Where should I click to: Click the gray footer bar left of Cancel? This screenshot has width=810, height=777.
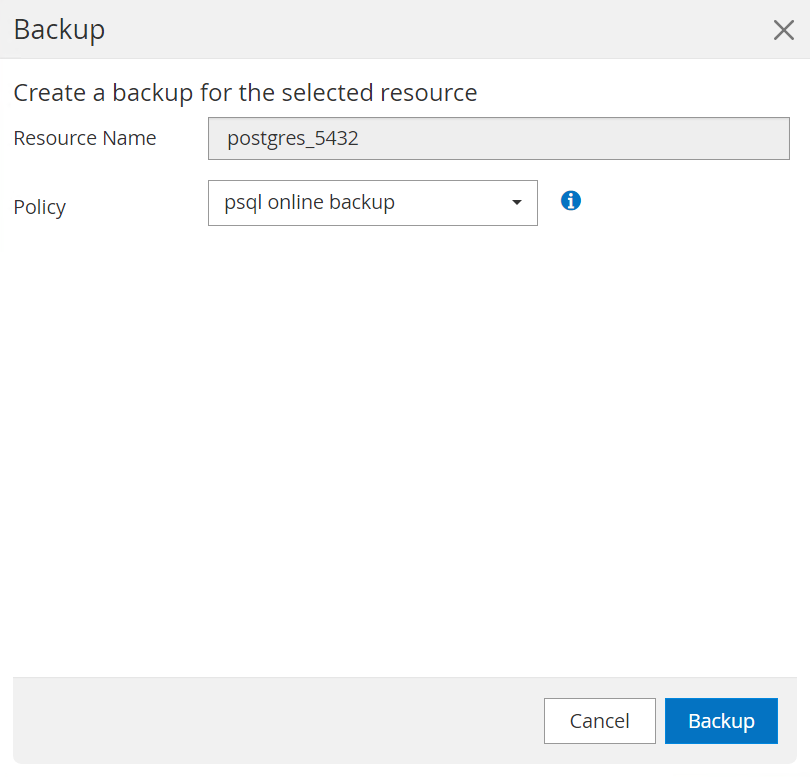pos(270,721)
